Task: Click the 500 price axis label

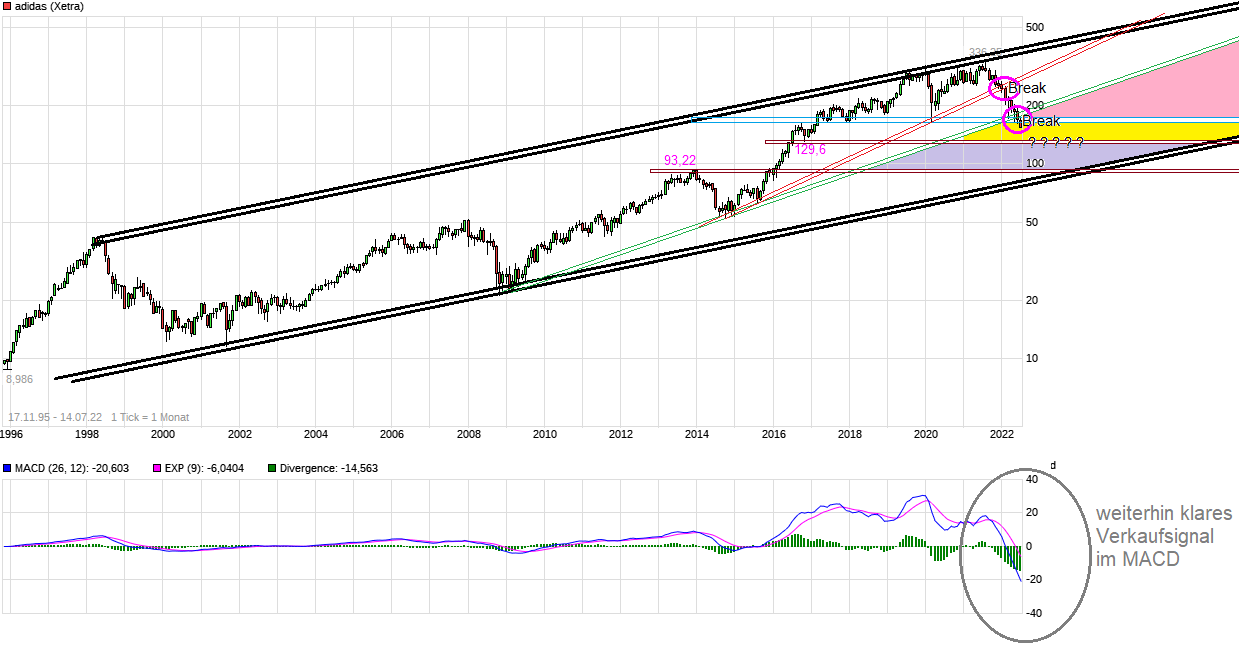Action: [x=1035, y=27]
